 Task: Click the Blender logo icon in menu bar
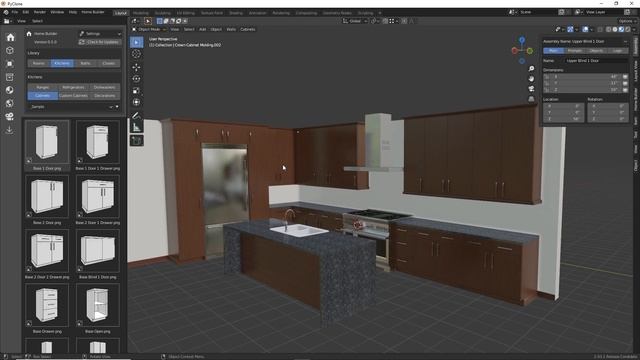[6, 12]
